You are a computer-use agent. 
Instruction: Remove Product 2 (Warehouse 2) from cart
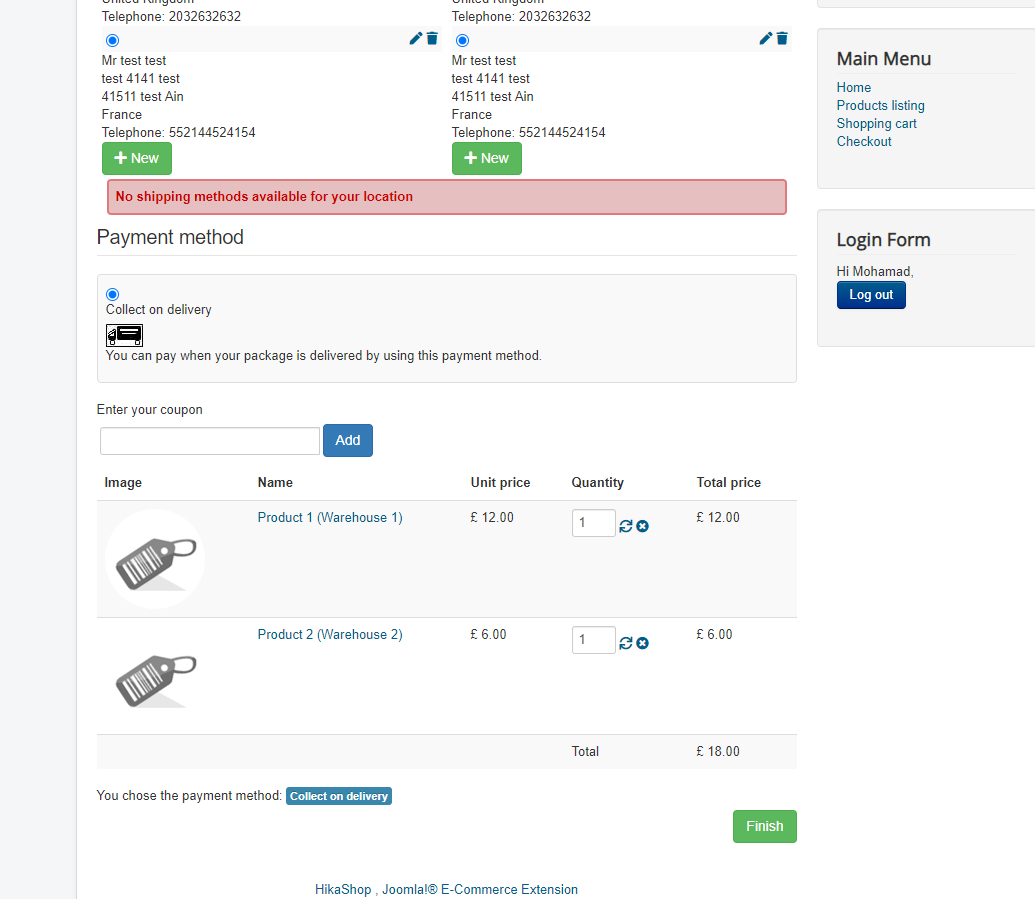642,643
